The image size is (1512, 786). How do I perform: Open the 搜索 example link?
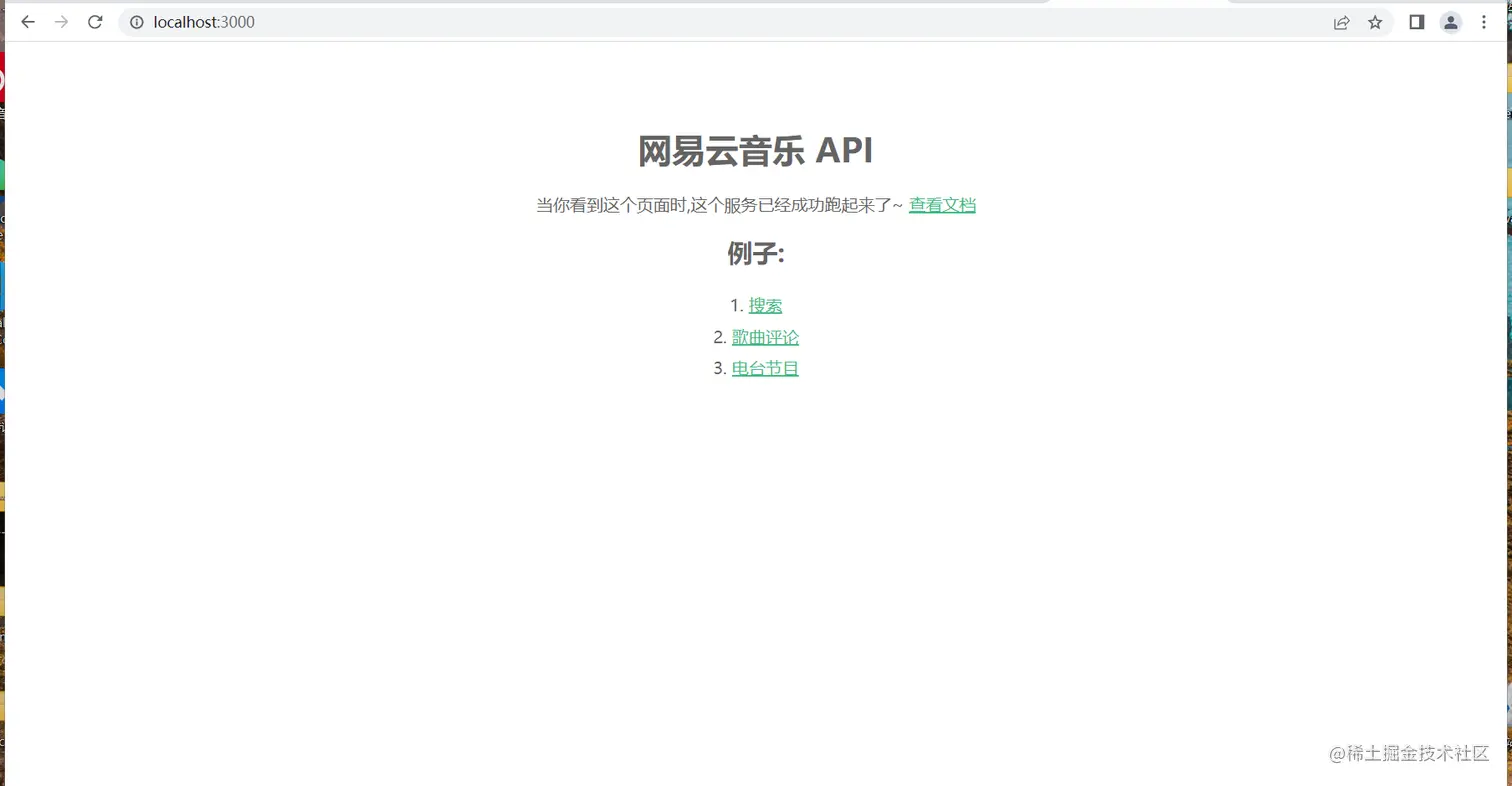pyautogui.click(x=765, y=306)
